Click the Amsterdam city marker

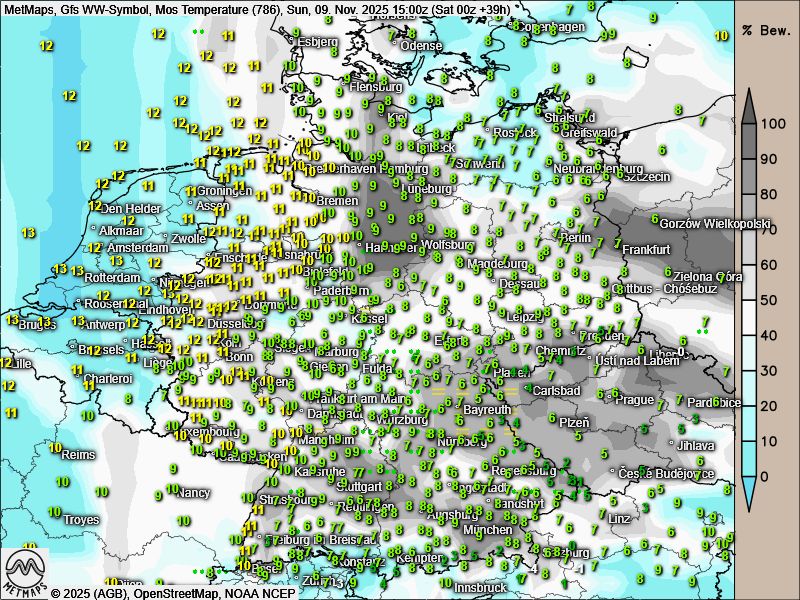click(x=103, y=247)
